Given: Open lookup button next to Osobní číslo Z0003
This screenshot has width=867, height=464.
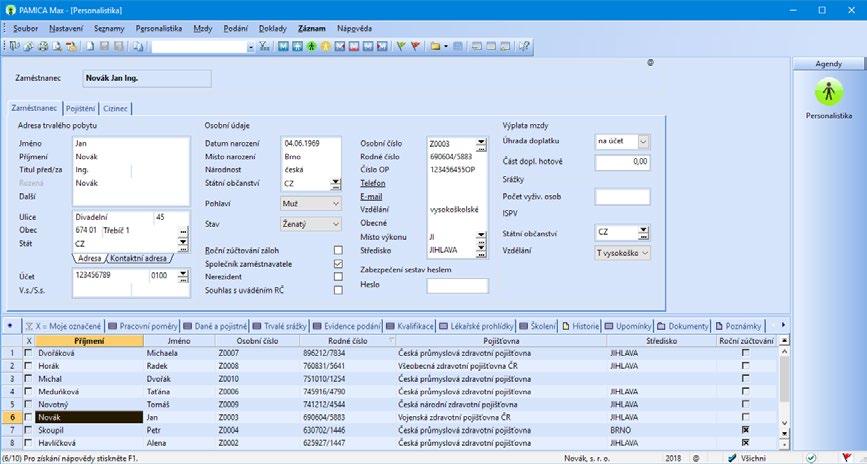Looking at the screenshot, I should click(482, 145).
